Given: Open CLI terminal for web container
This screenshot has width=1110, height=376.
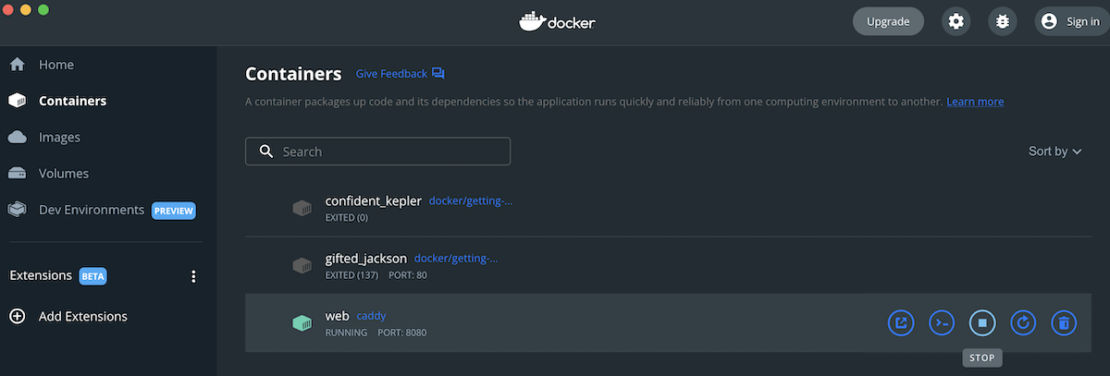Looking at the screenshot, I should 942,323.
